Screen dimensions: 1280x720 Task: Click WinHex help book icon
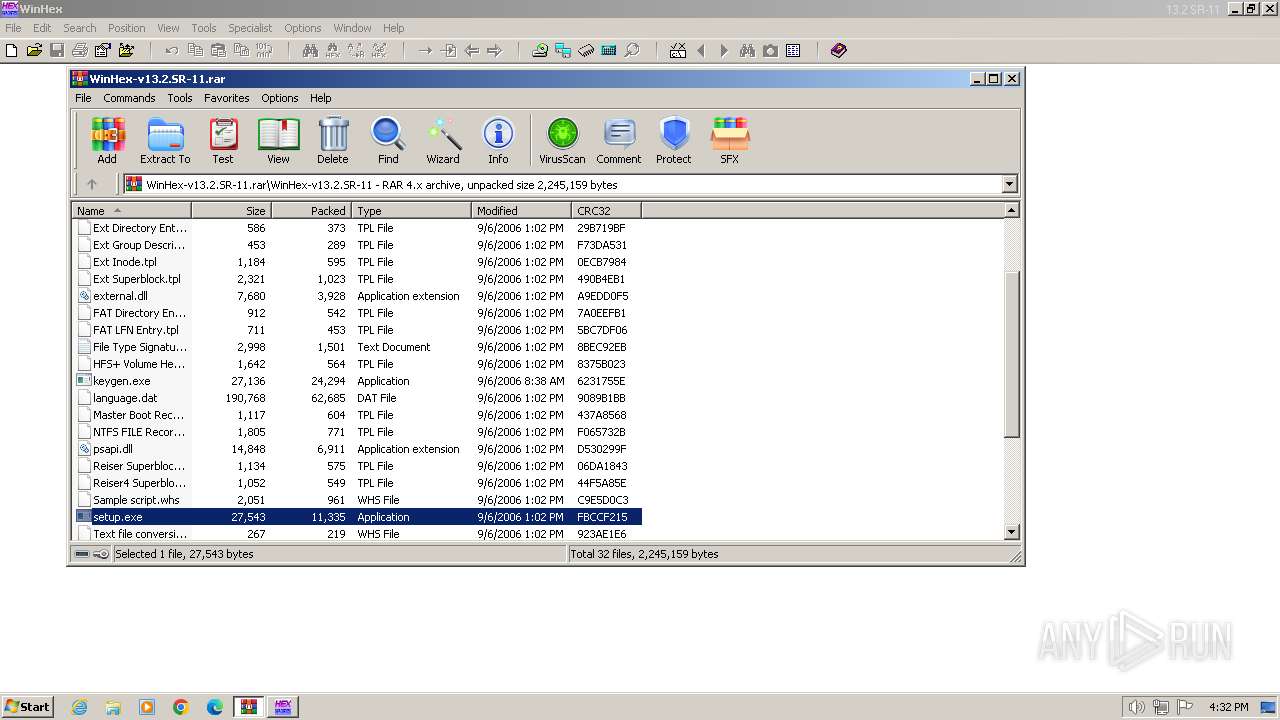pyautogui.click(x=839, y=50)
